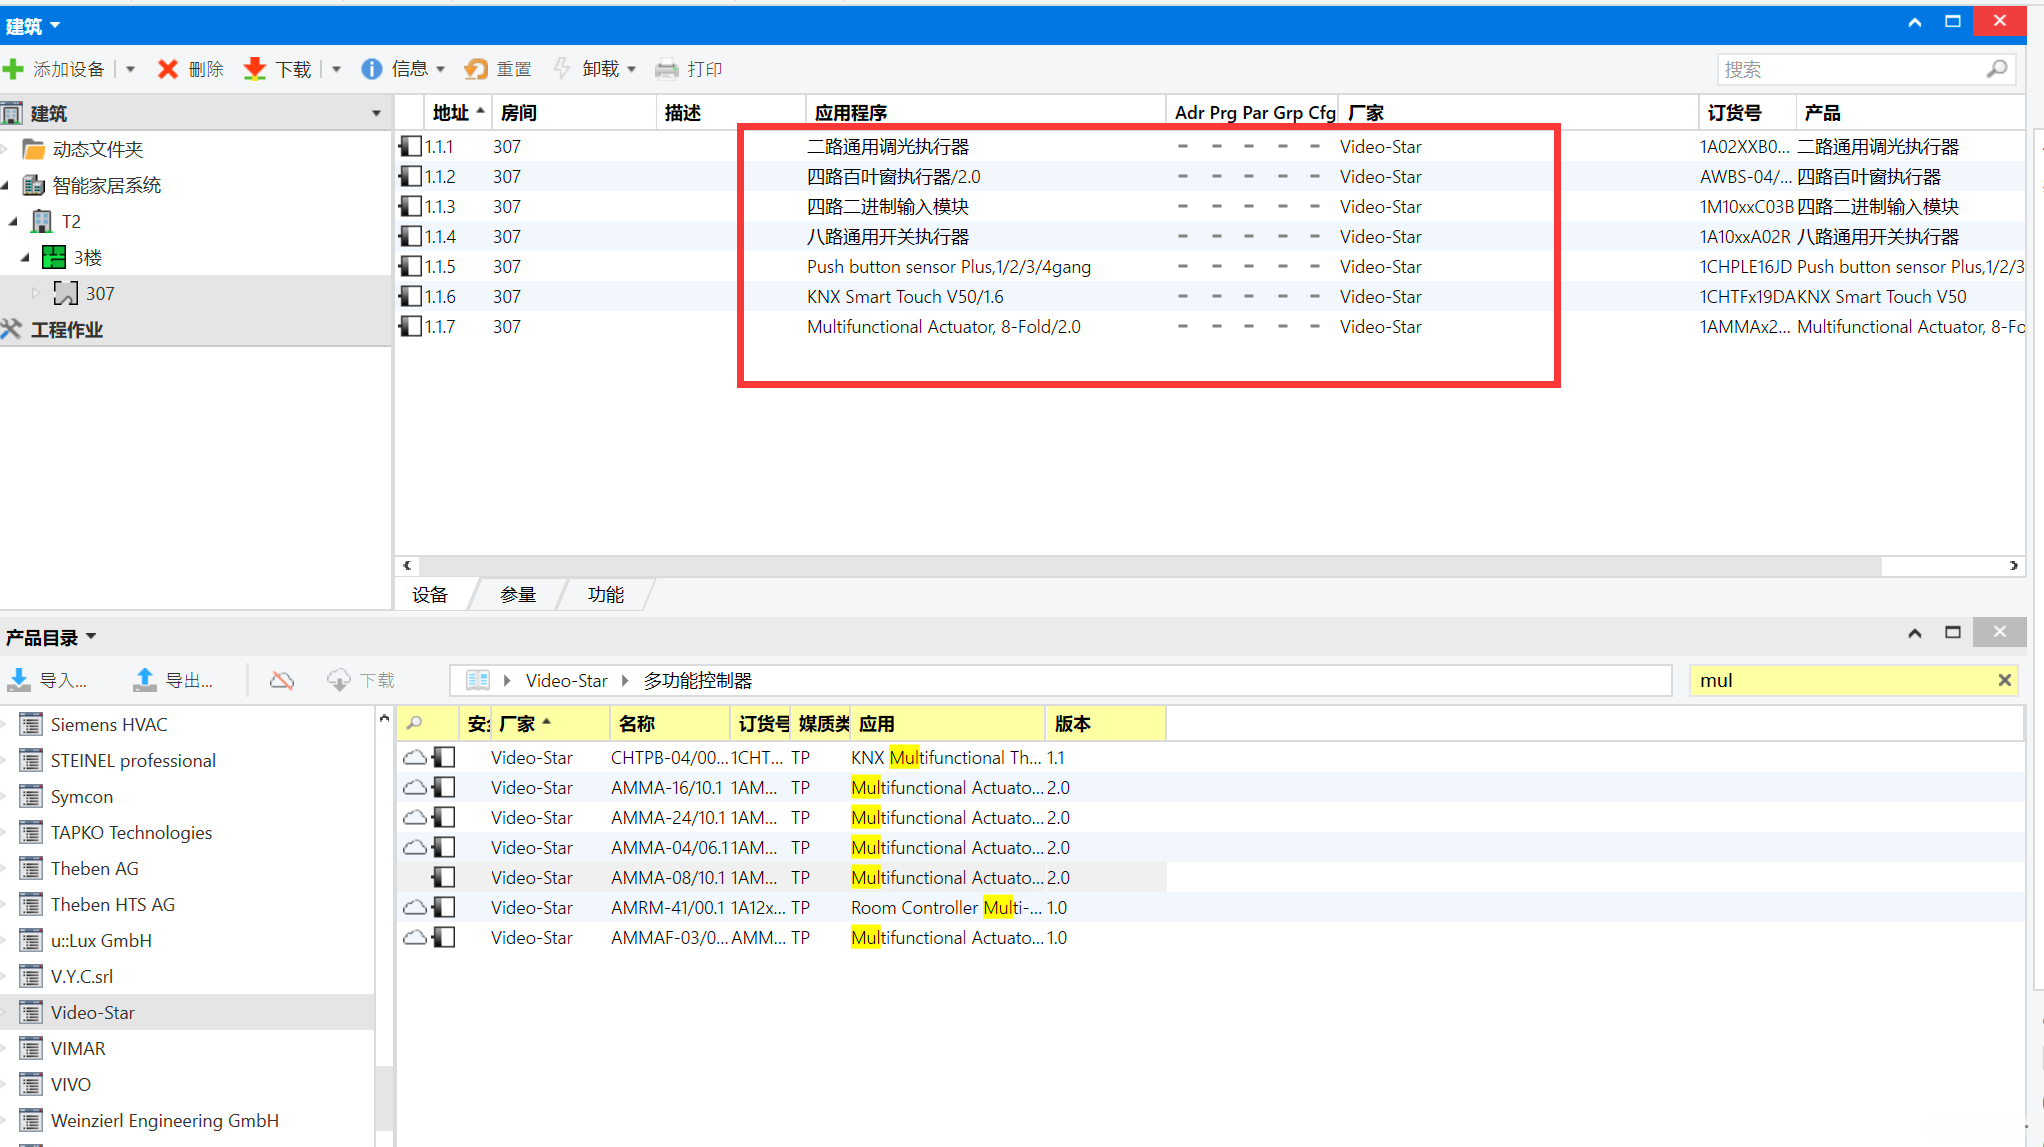Collapse the 3楼 floor tree node
The width and height of the screenshot is (2044, 1147).
tap(25, 258)
